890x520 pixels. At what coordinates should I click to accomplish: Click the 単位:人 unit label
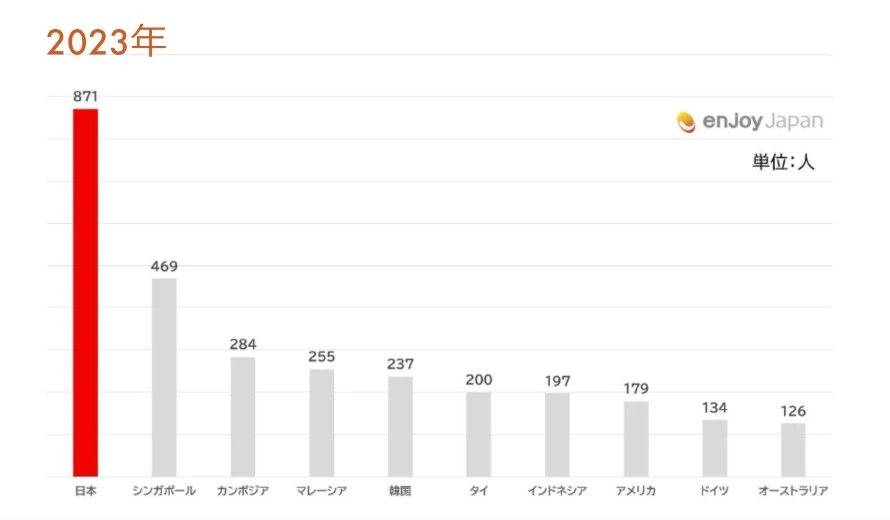point(783,162)
